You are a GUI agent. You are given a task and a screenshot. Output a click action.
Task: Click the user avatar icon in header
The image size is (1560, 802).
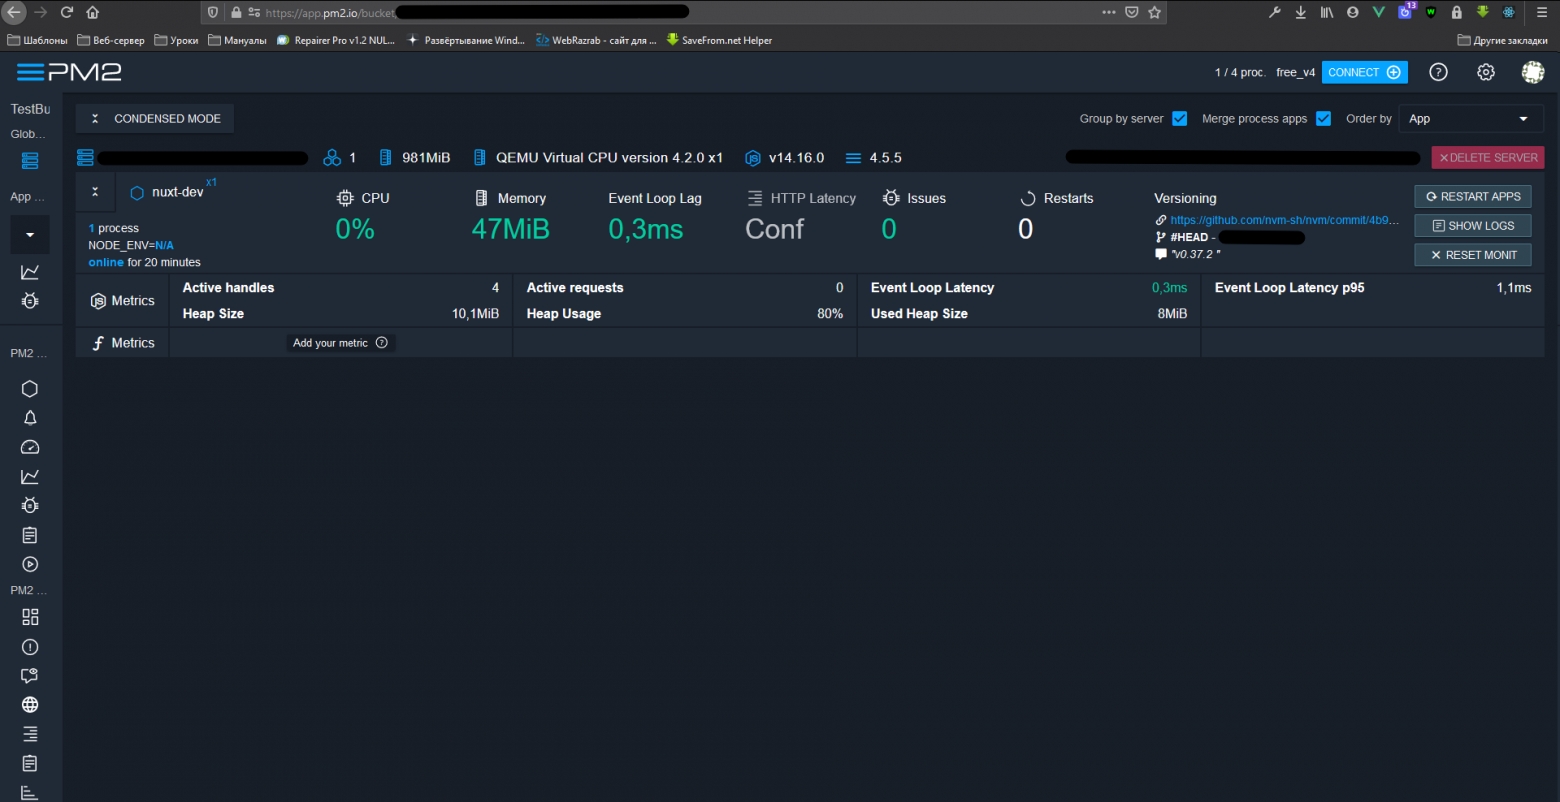coord(1532,72)
